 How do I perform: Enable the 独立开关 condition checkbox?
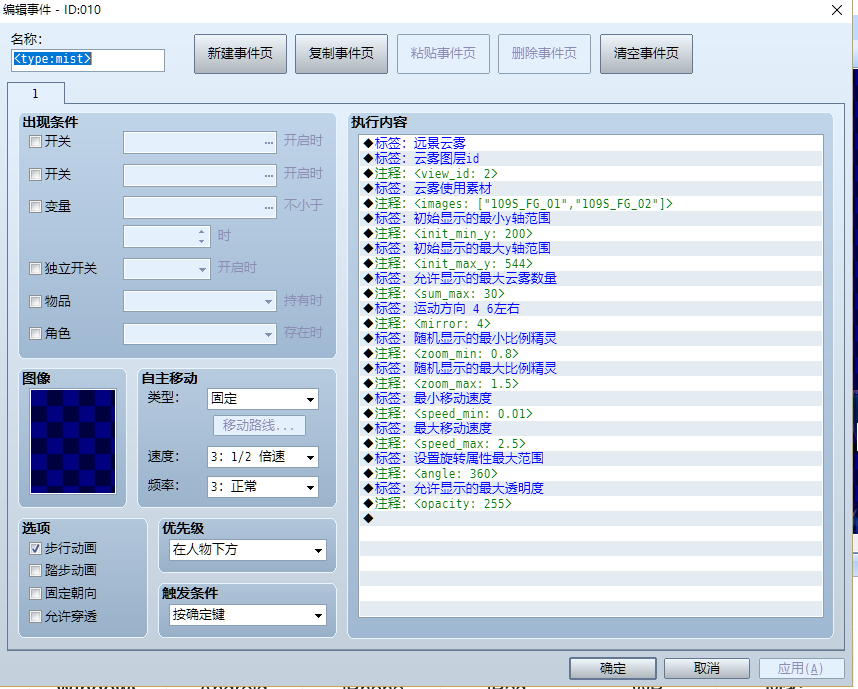click(x=36, y=269)
